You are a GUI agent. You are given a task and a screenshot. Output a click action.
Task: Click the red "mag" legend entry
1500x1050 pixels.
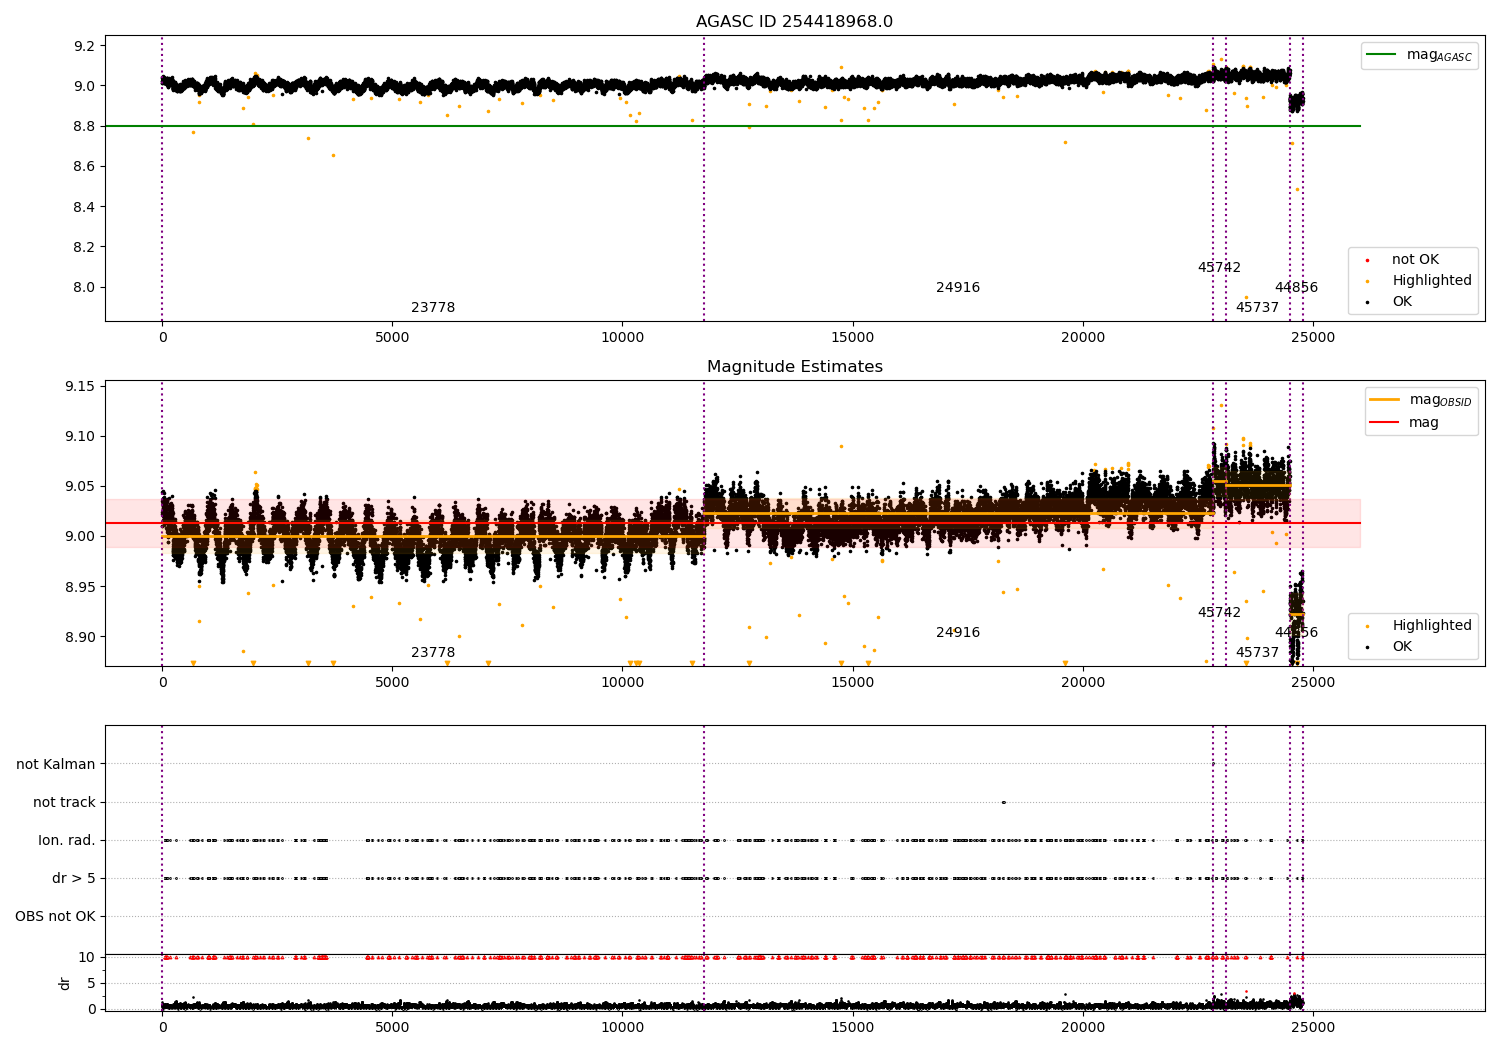[x=1405, y=422]
